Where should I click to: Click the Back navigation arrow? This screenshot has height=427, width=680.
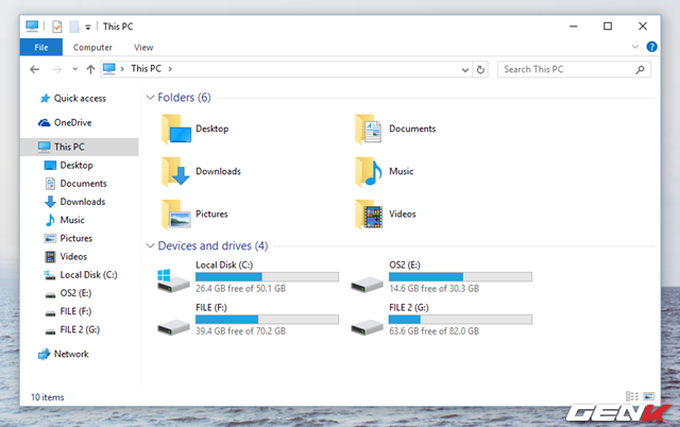35,69
